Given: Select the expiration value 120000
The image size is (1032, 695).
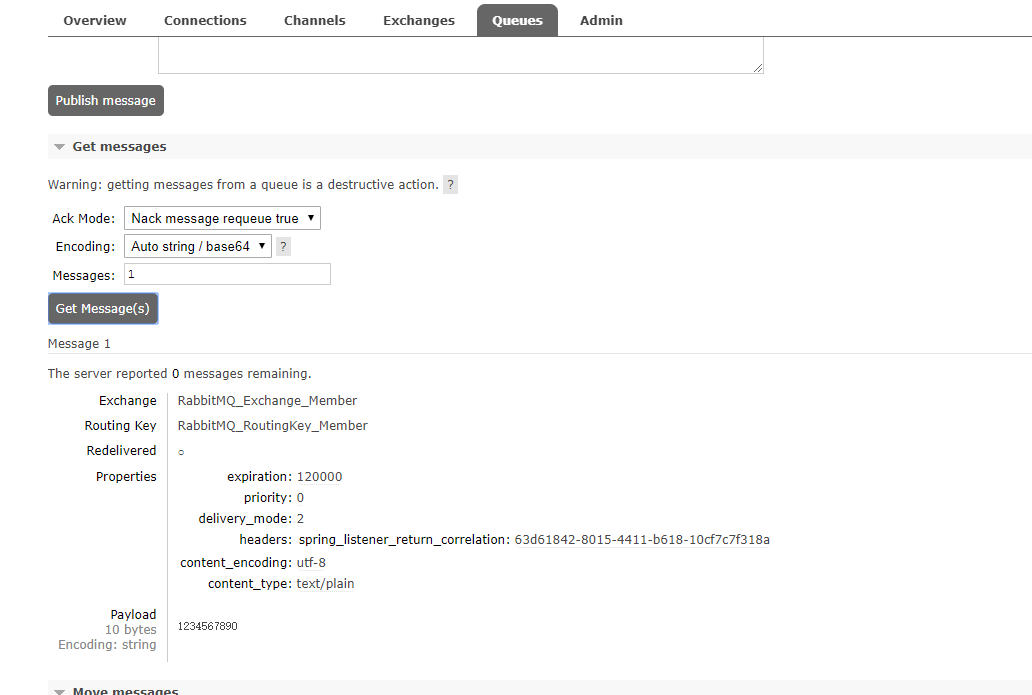Looking at the screenshot, I should [319, 476].
